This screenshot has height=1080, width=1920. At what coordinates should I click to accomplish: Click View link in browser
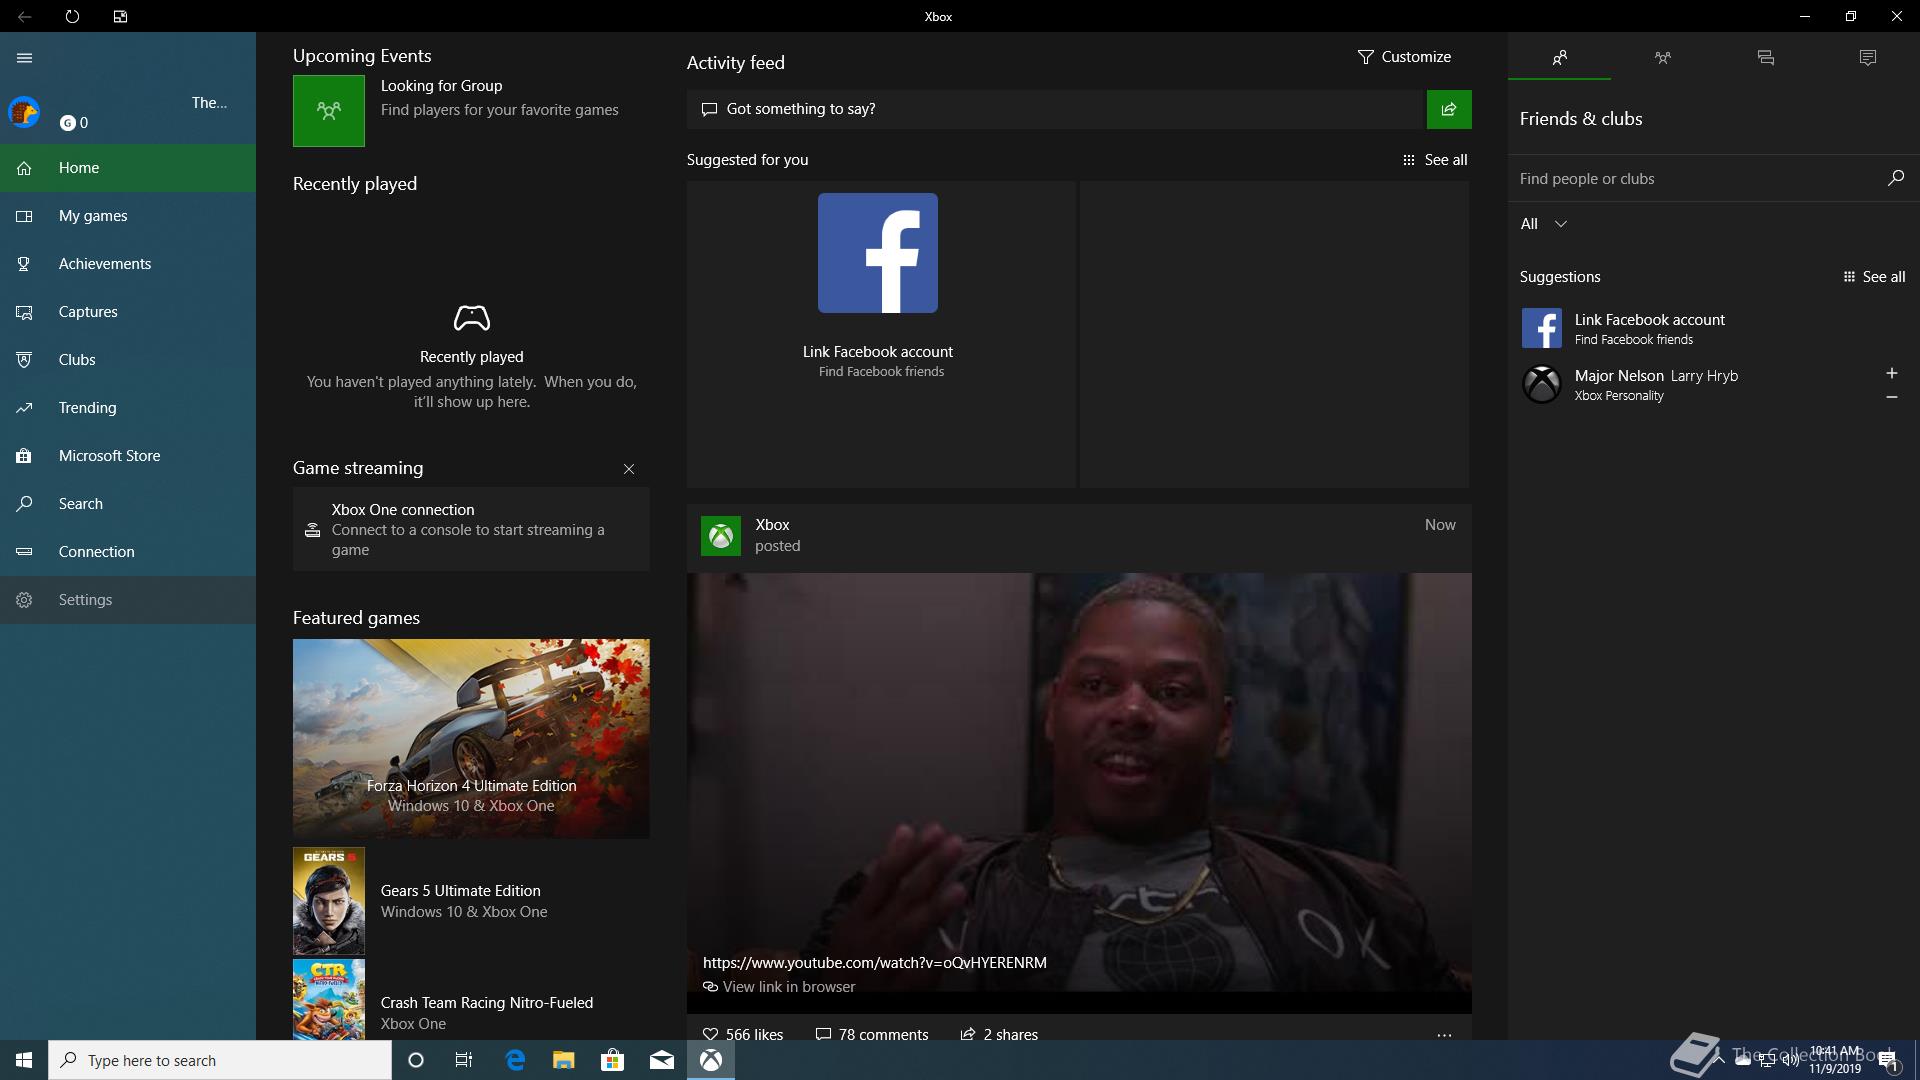(780, 987)
